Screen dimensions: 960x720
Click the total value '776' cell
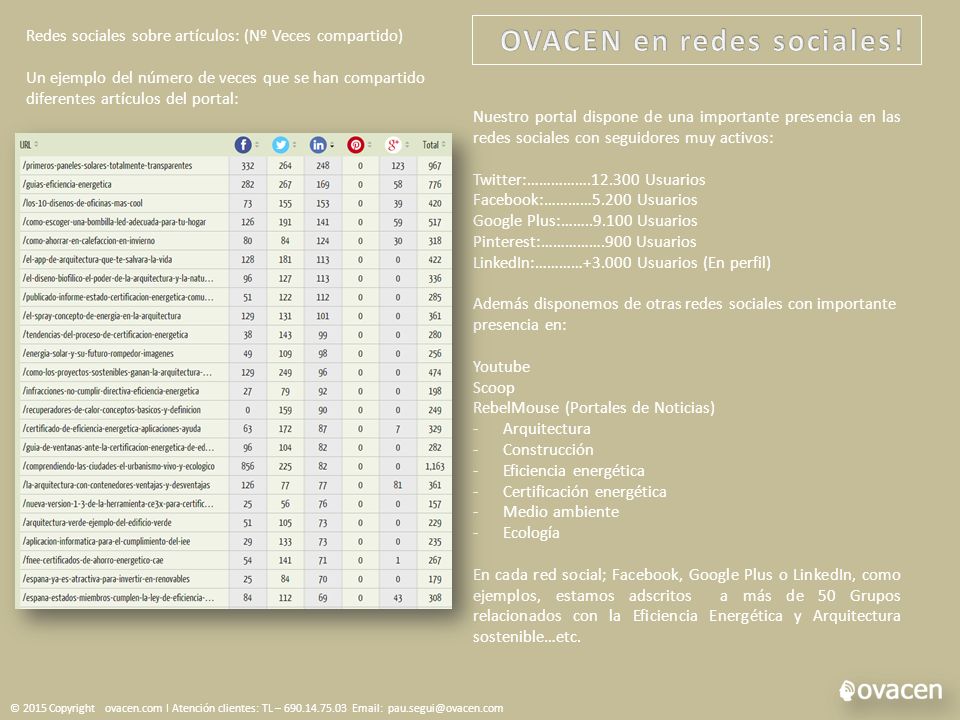[x=435, y=184]
